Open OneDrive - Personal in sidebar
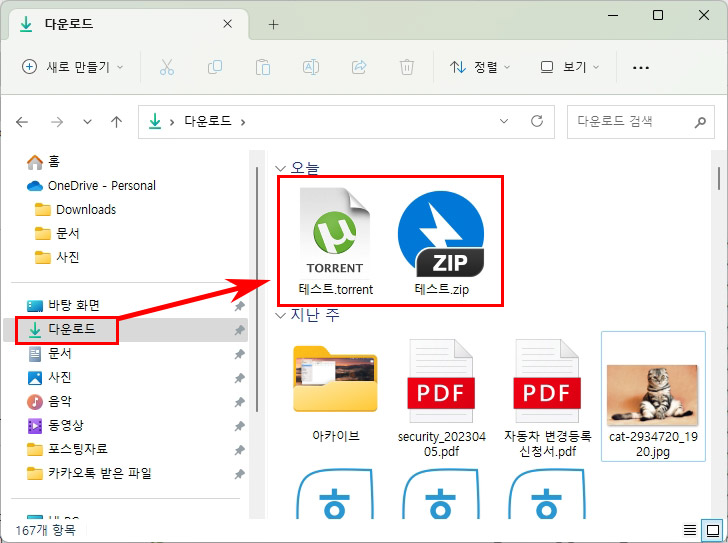Screen dimensions: 728x543 (91, 186)
